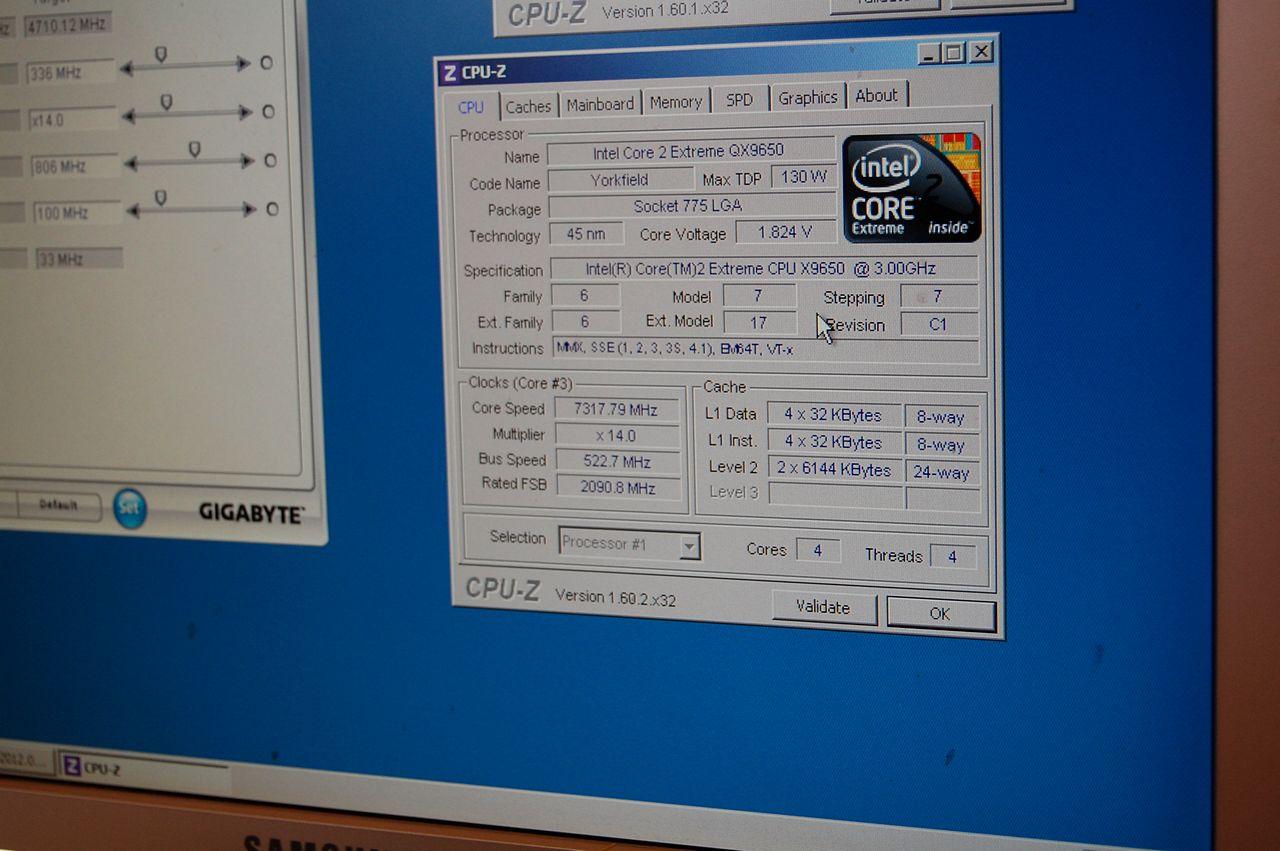Open the Memory tab

coord(676,102)
